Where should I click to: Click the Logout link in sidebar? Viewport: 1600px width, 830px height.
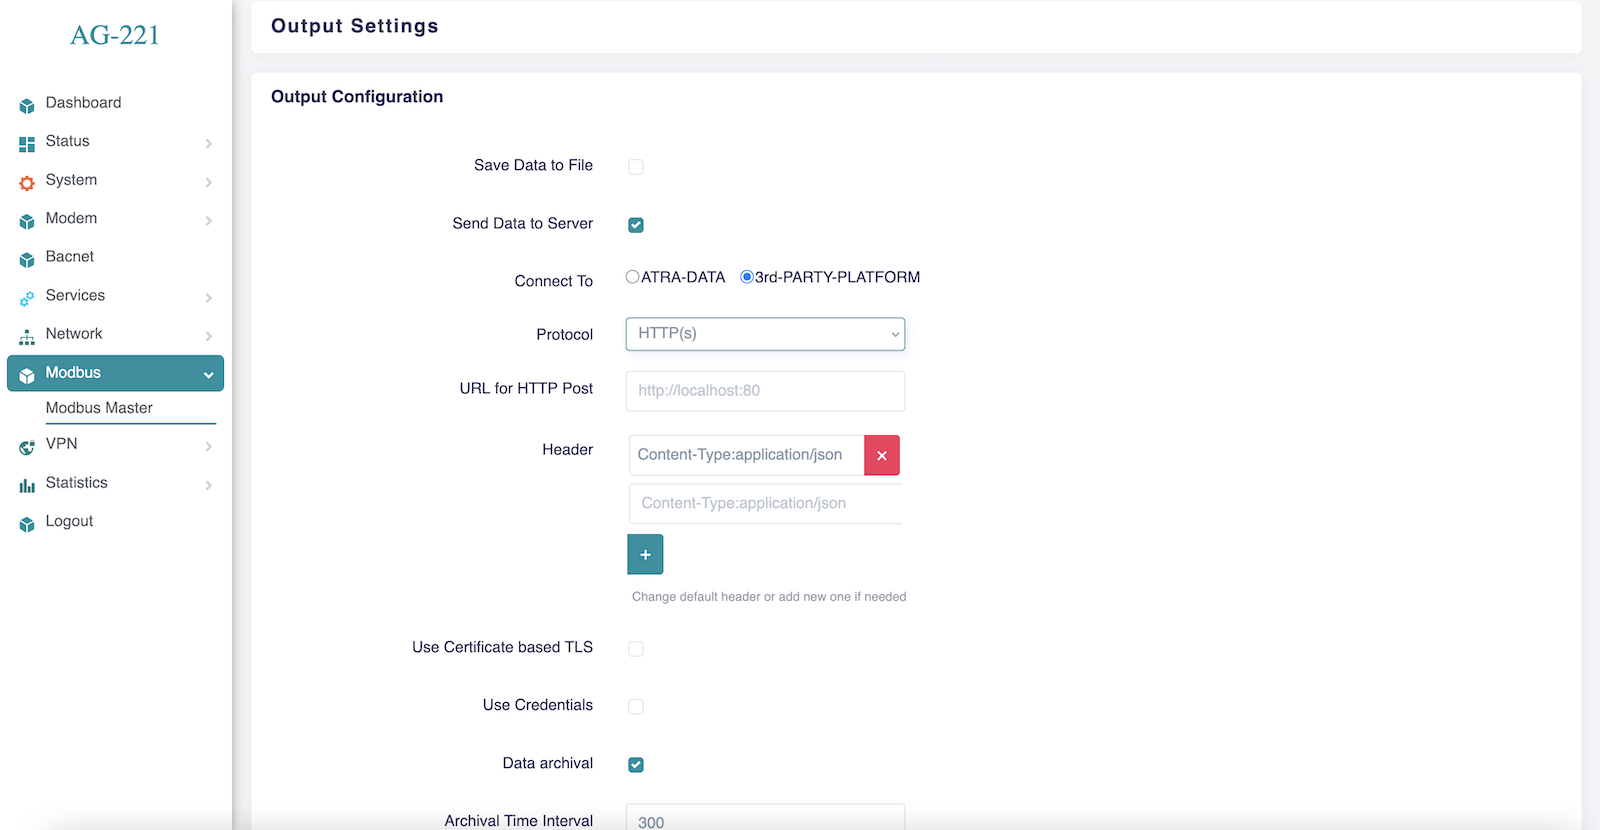[x=69, y=521]
